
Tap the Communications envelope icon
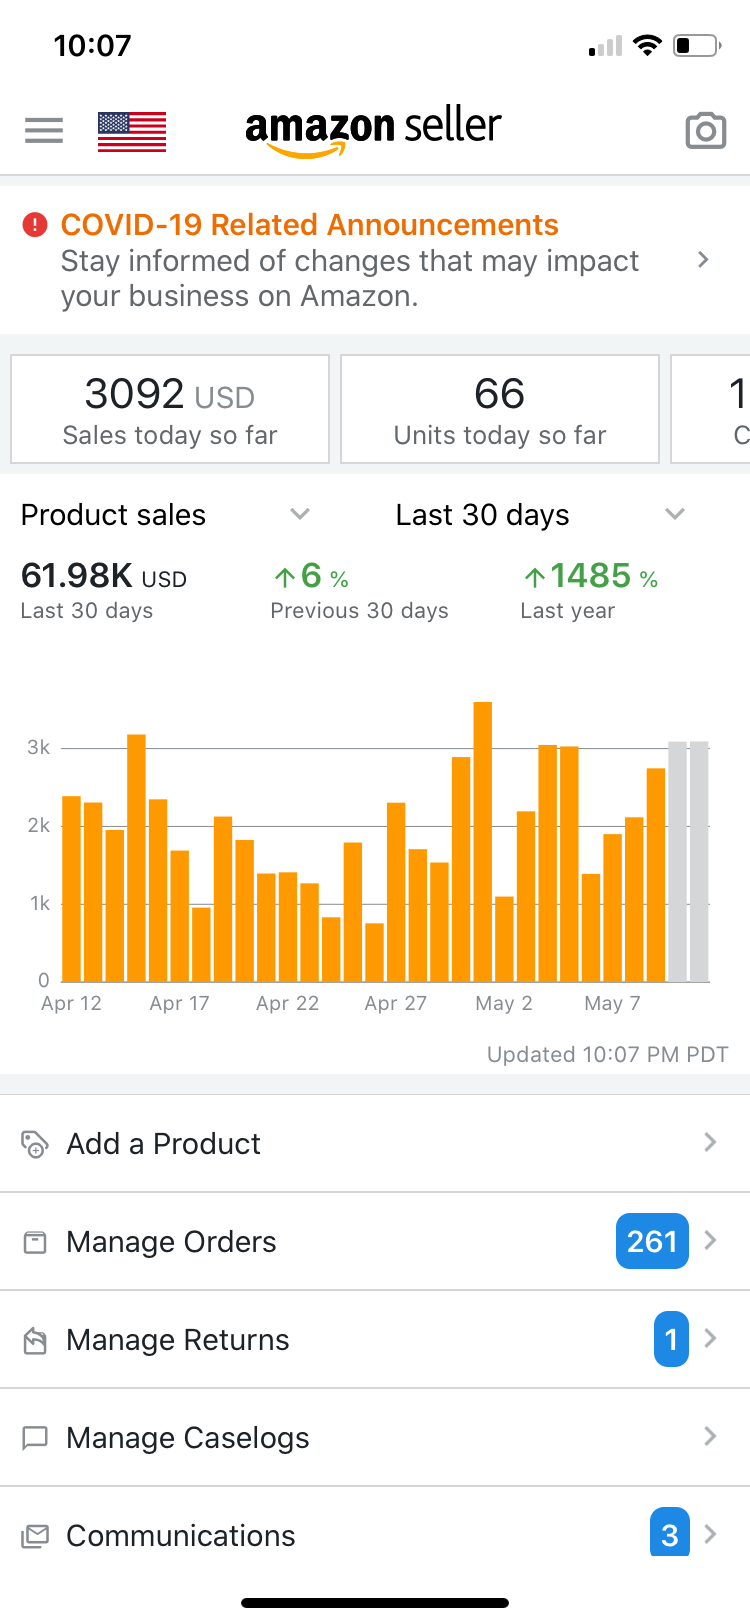(35, 1536)
